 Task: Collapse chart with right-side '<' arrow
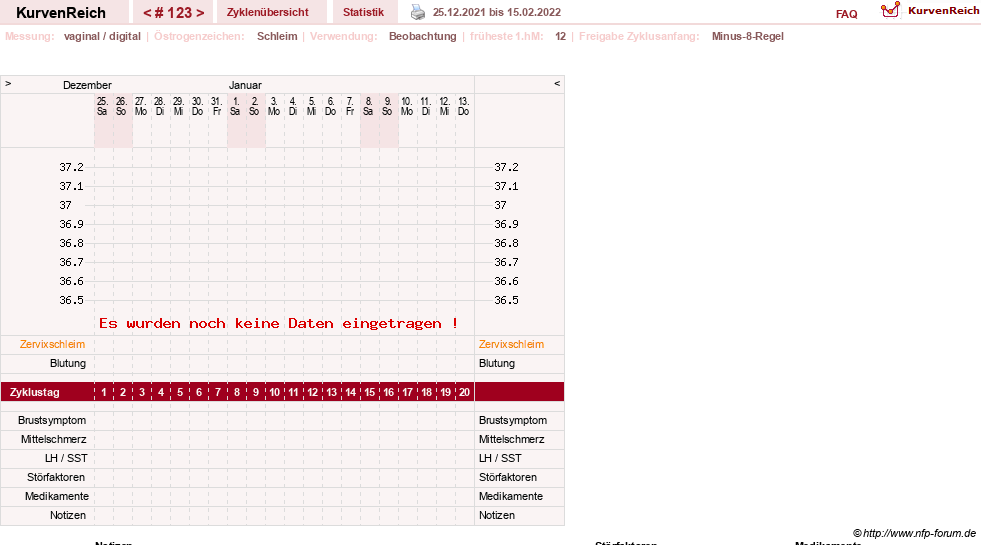pyautogui.click(x=557, y=83)
